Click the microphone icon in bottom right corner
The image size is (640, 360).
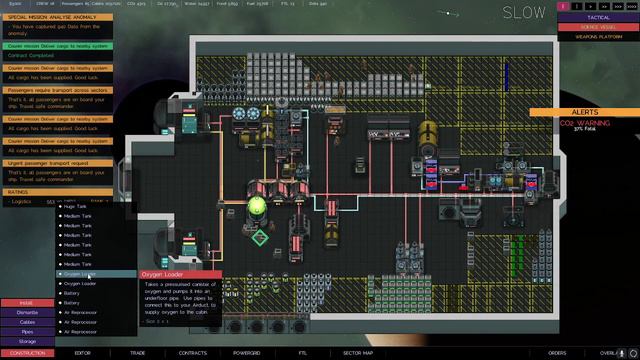[x=622, y=353]
